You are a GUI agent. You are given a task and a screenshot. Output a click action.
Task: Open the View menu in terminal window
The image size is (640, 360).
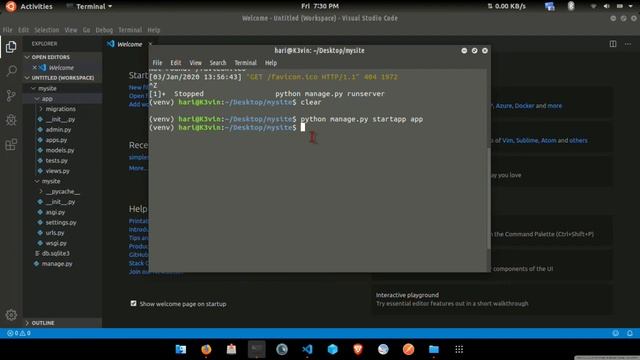pyautogui.click(x=195, y=63)
